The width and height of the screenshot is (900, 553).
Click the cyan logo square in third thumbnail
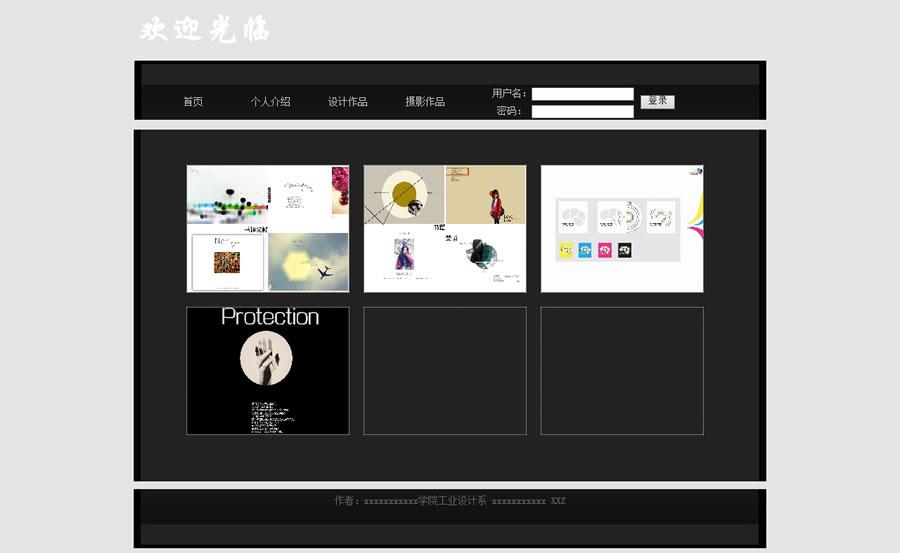585,250
